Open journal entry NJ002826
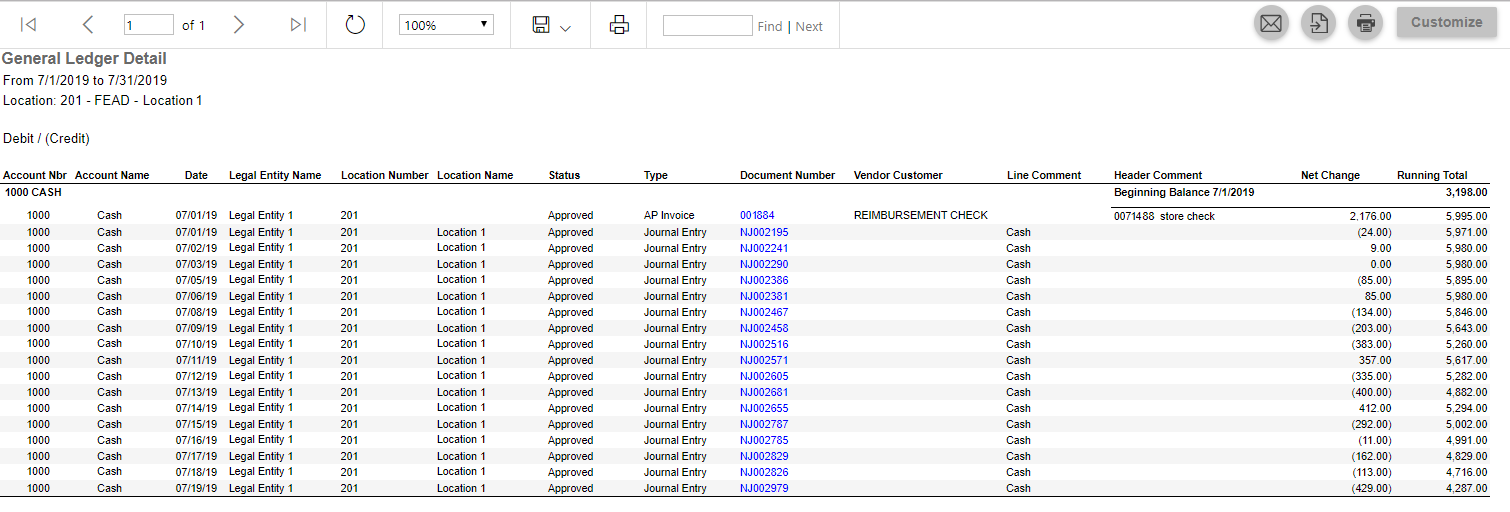This screenshot has height=512, width=1510. [764, 472]
